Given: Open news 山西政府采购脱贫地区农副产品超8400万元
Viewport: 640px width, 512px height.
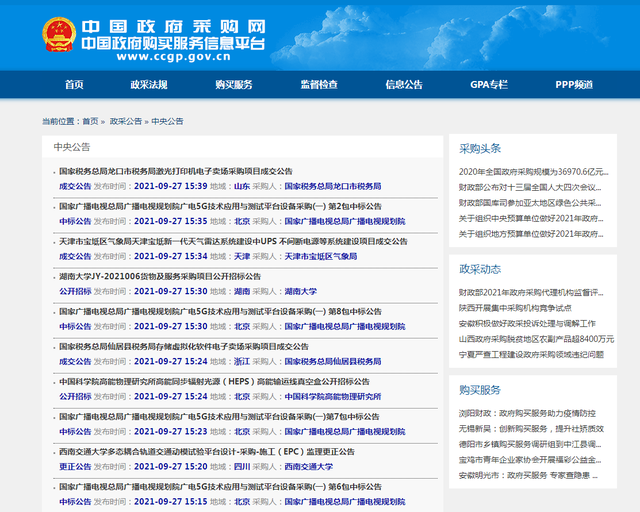Looking at the screenshot, I should [536, 339].
